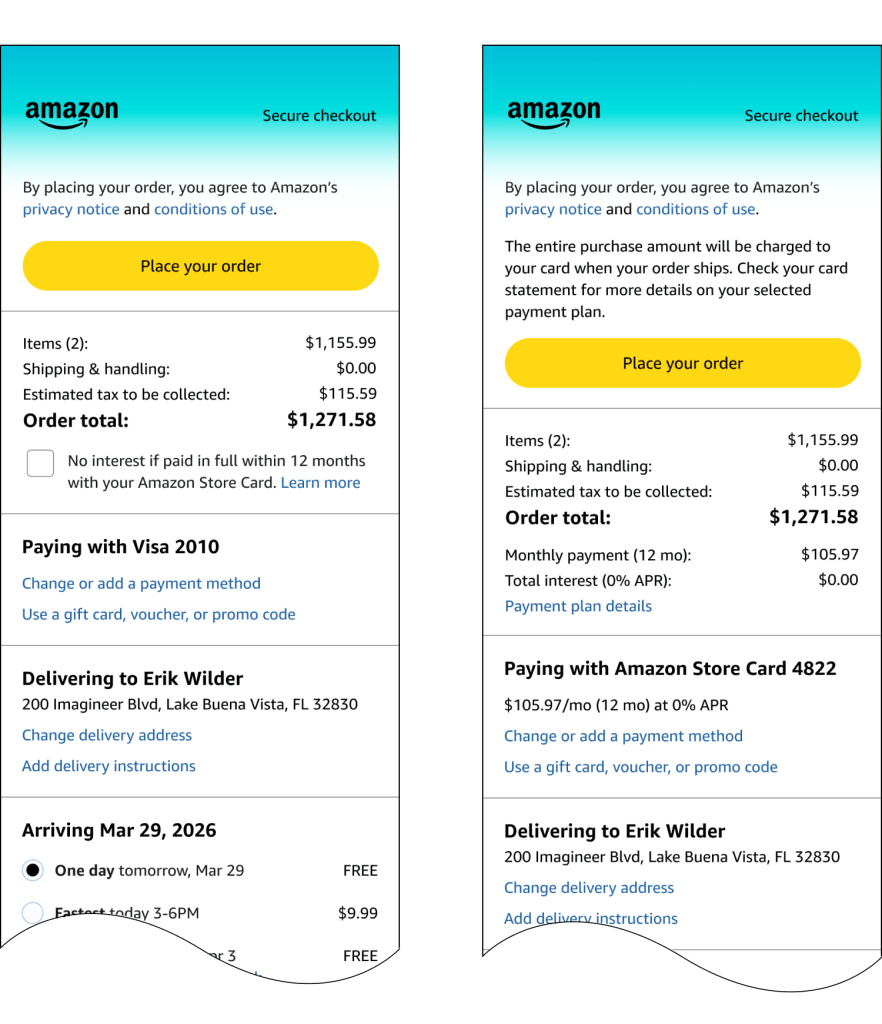The image size is (882, 1024).
Task: Open the Payment plan details link
Action: 578,606
